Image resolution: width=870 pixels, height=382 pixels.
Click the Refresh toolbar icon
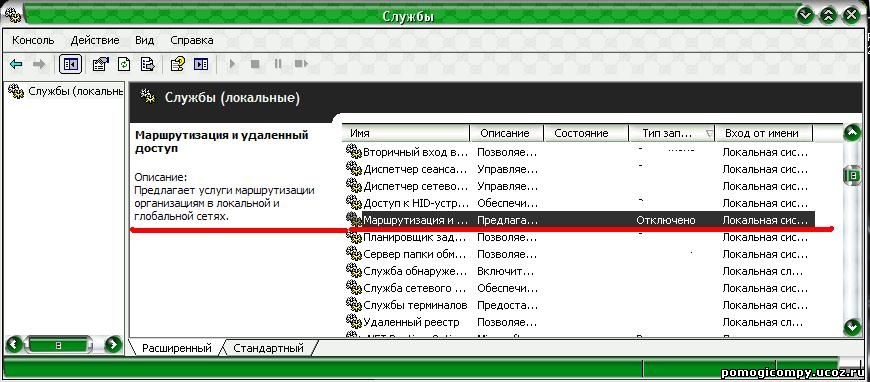[x=124, y=64]
